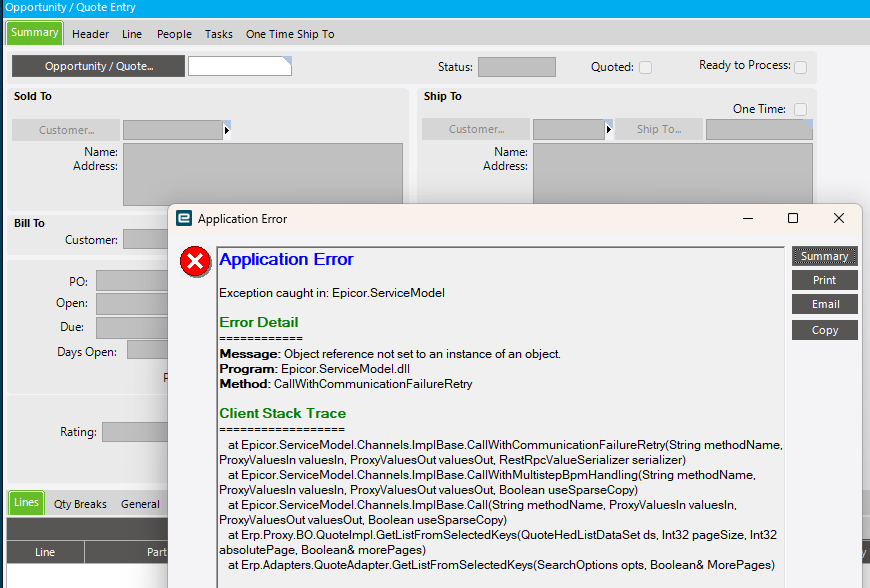Click the Opportunity / Quote... search button
Screen dimensions: 870x588
point(99,66)
